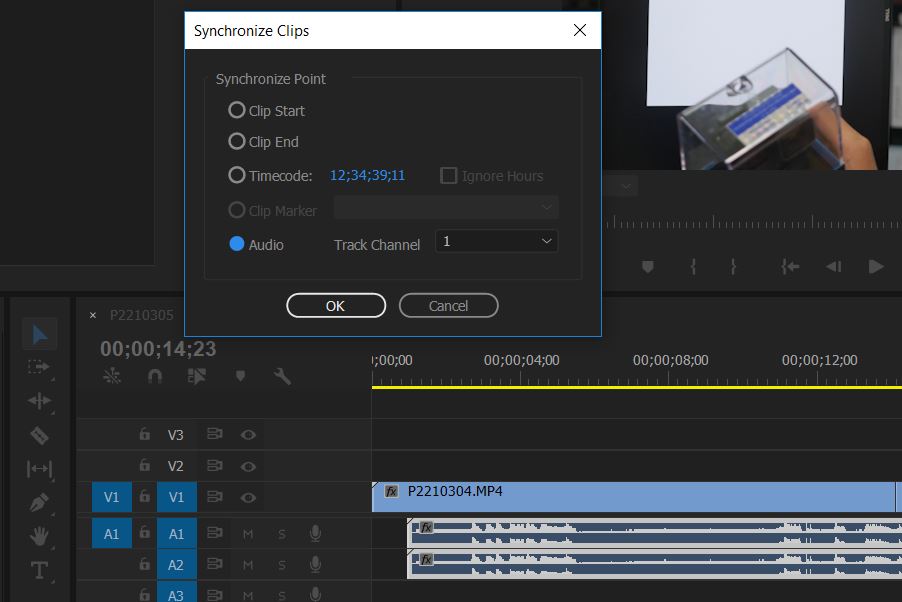902x602 pixels.
Task: Click the Play button in the Program Monitor
Action: coord(876,267)
